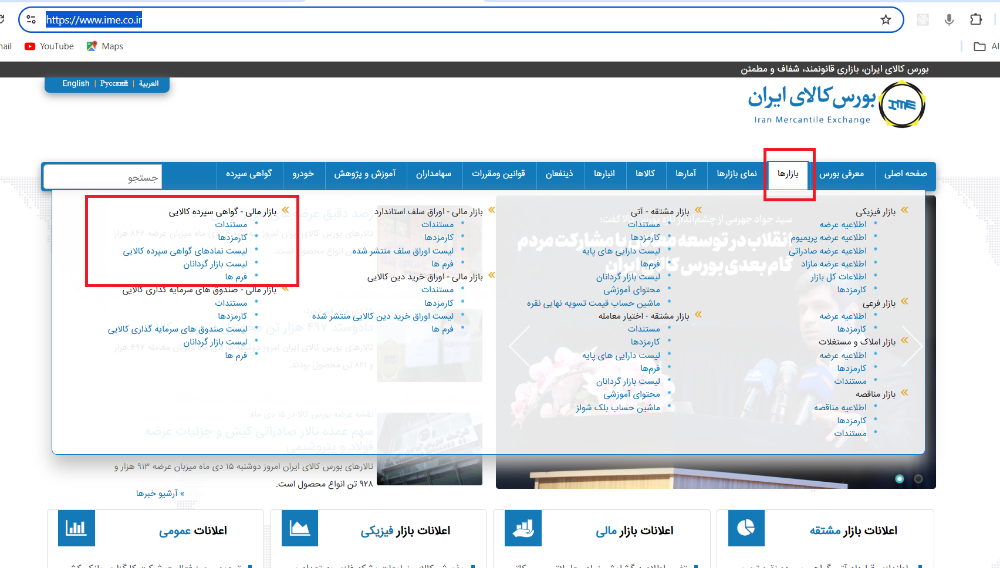Open لیست اوراق سلف منتشر شده link
1000x568 pixels.
pos(403,251)
